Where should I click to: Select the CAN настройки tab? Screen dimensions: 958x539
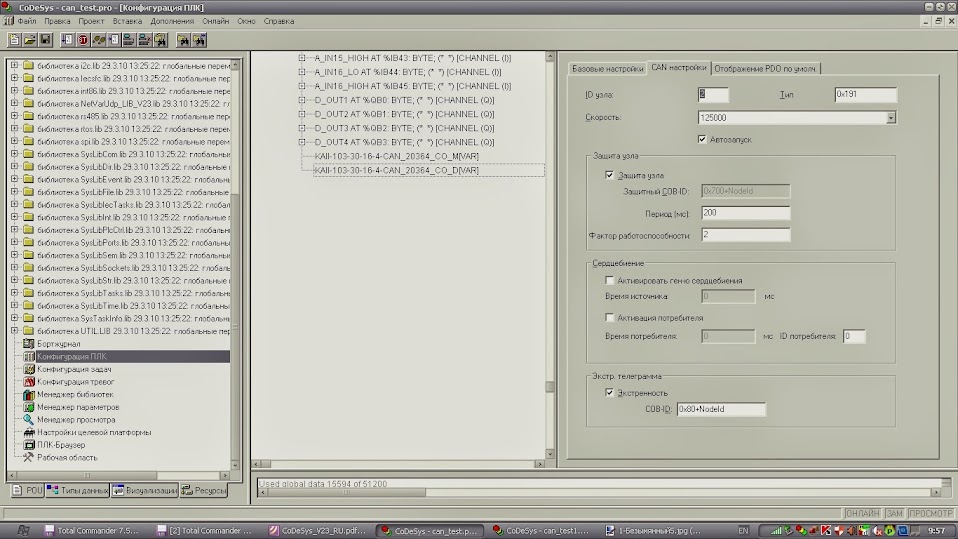[678, 67]
